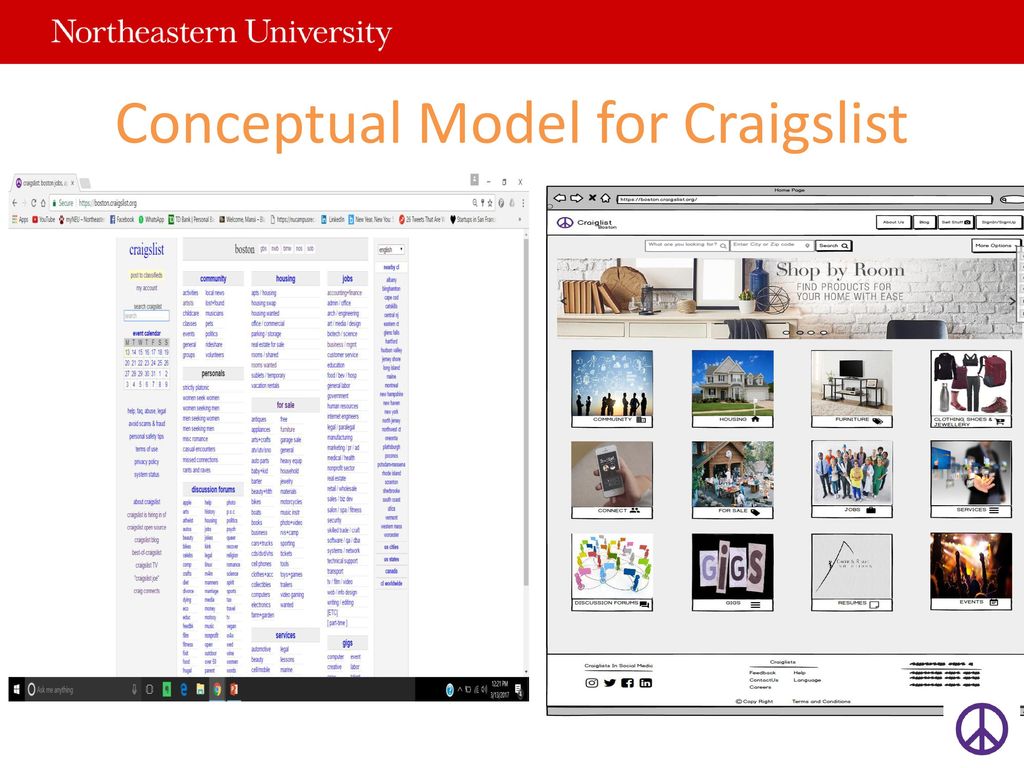This screenshot has height=768, width=1024.
Task: Expand the More Options dropdown in the mockup
Action: [x=995, y=246]
